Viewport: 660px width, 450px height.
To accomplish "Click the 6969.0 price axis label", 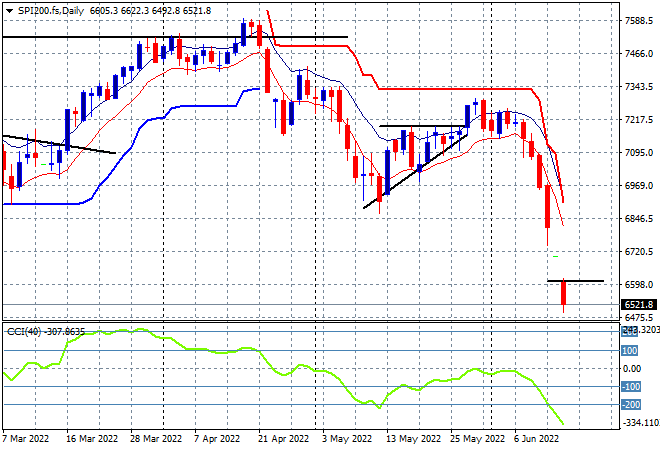I will point(639,186).
